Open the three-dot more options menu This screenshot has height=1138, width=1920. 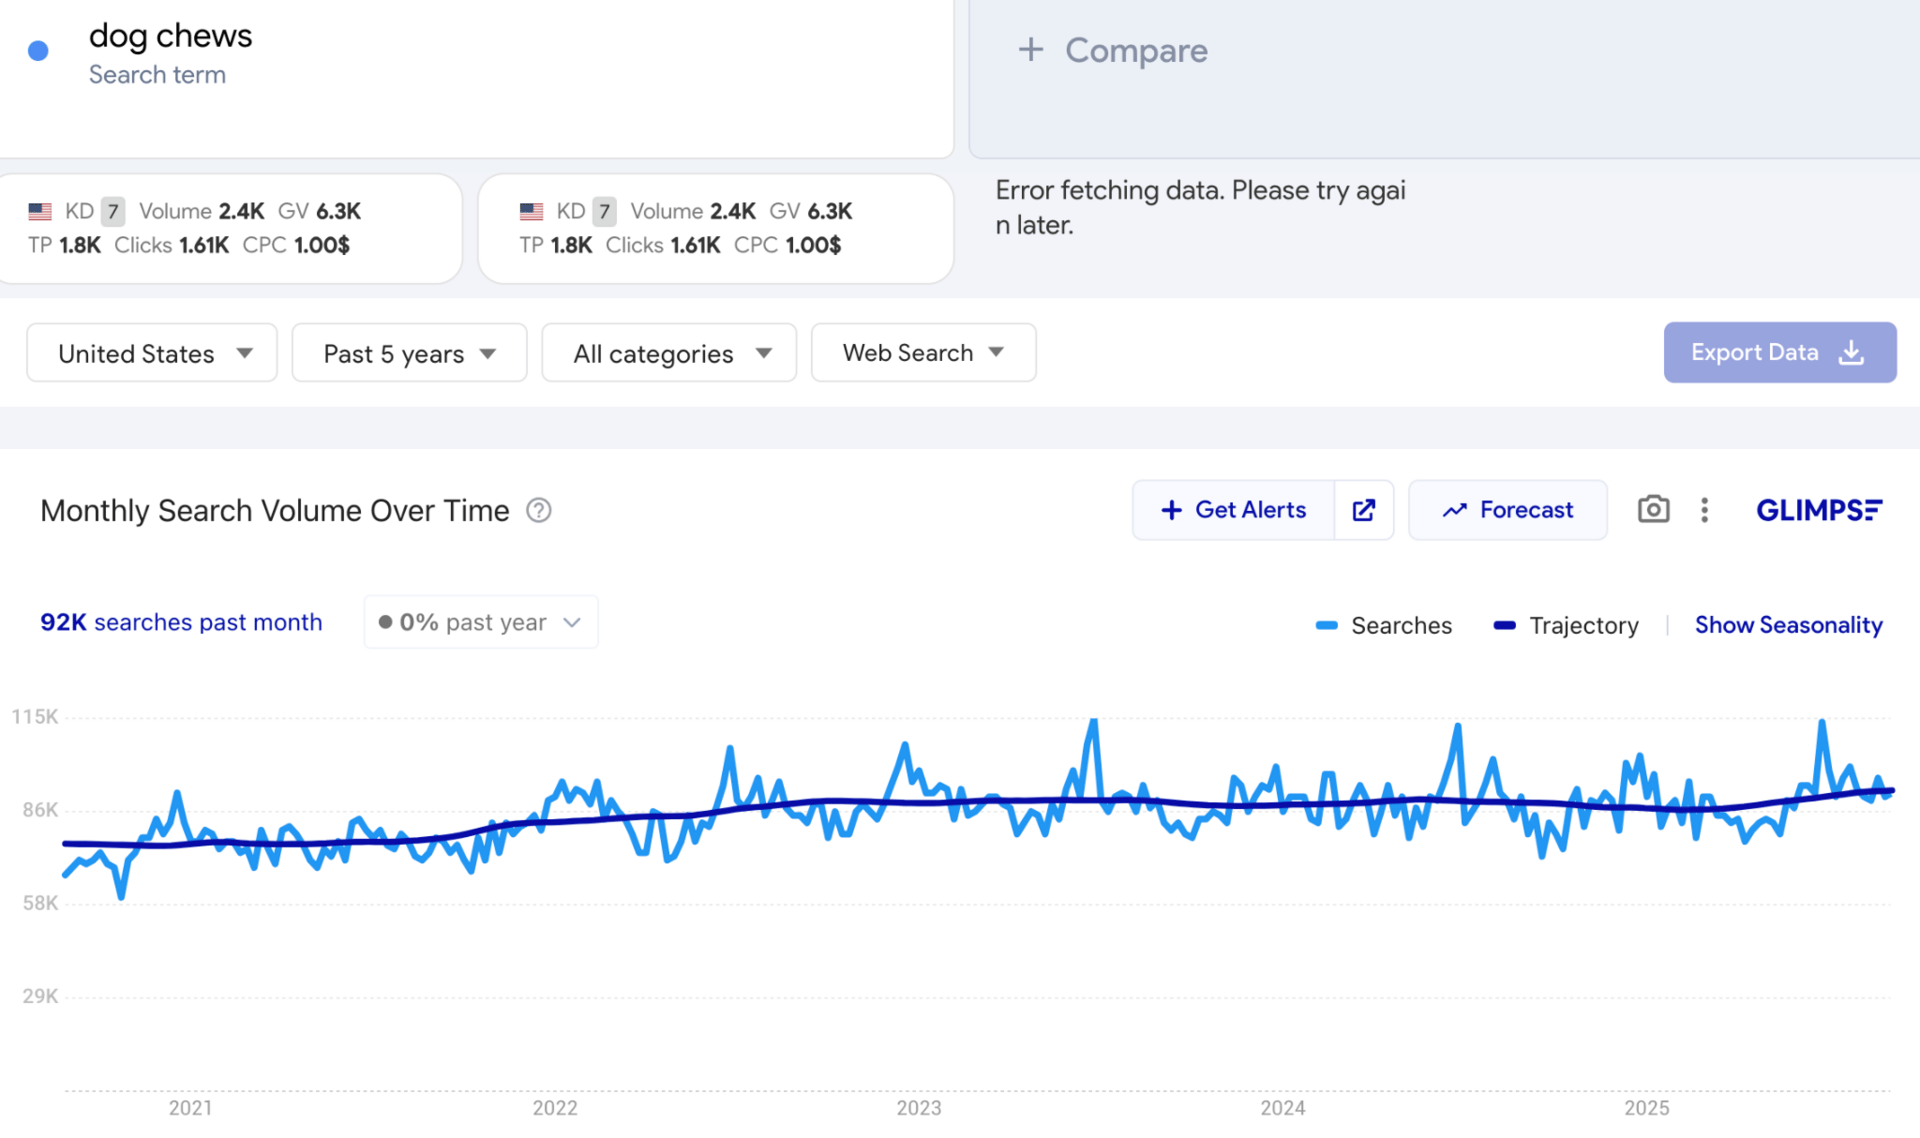point(1704,510)
